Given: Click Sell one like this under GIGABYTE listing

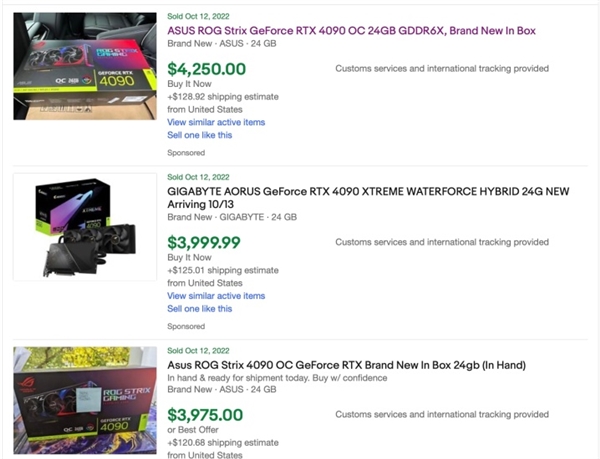Looking at the screenshot, I should 200,309.
